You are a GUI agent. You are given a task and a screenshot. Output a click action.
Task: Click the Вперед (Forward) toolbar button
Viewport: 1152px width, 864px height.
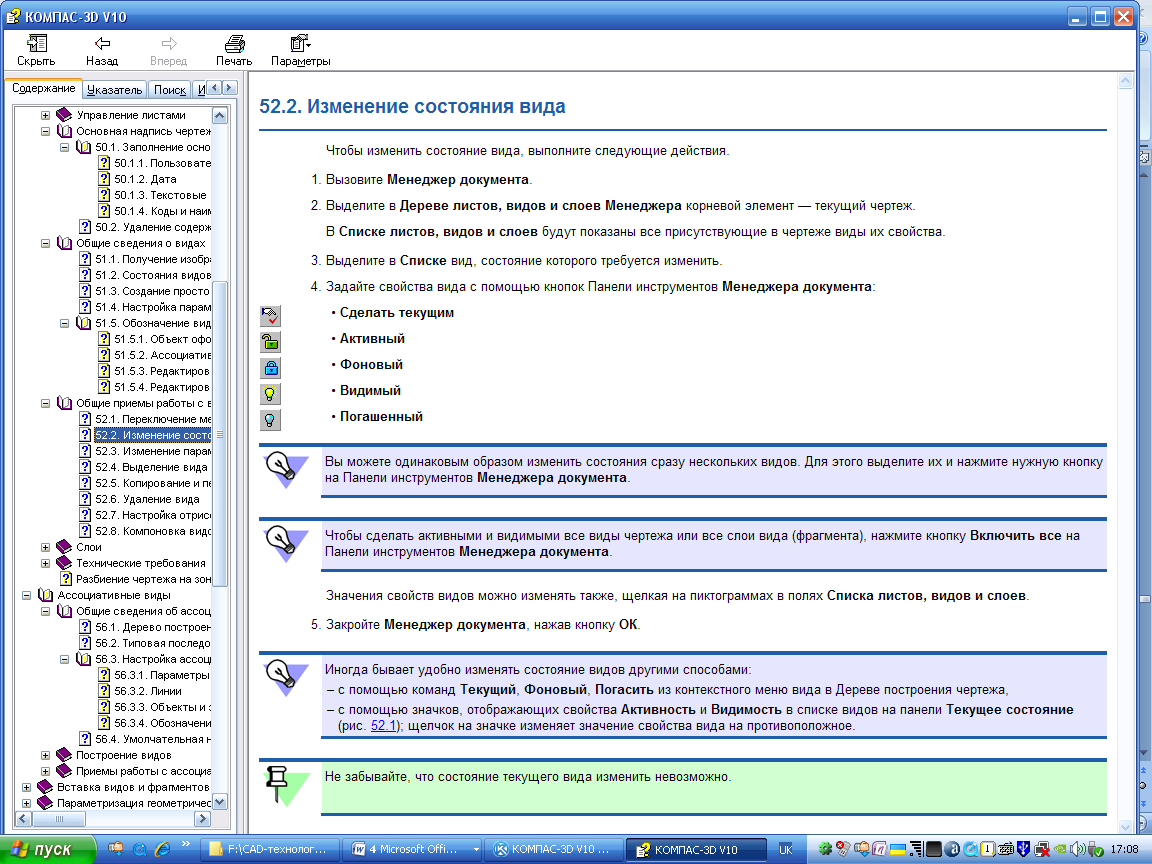tap(168, 51)
